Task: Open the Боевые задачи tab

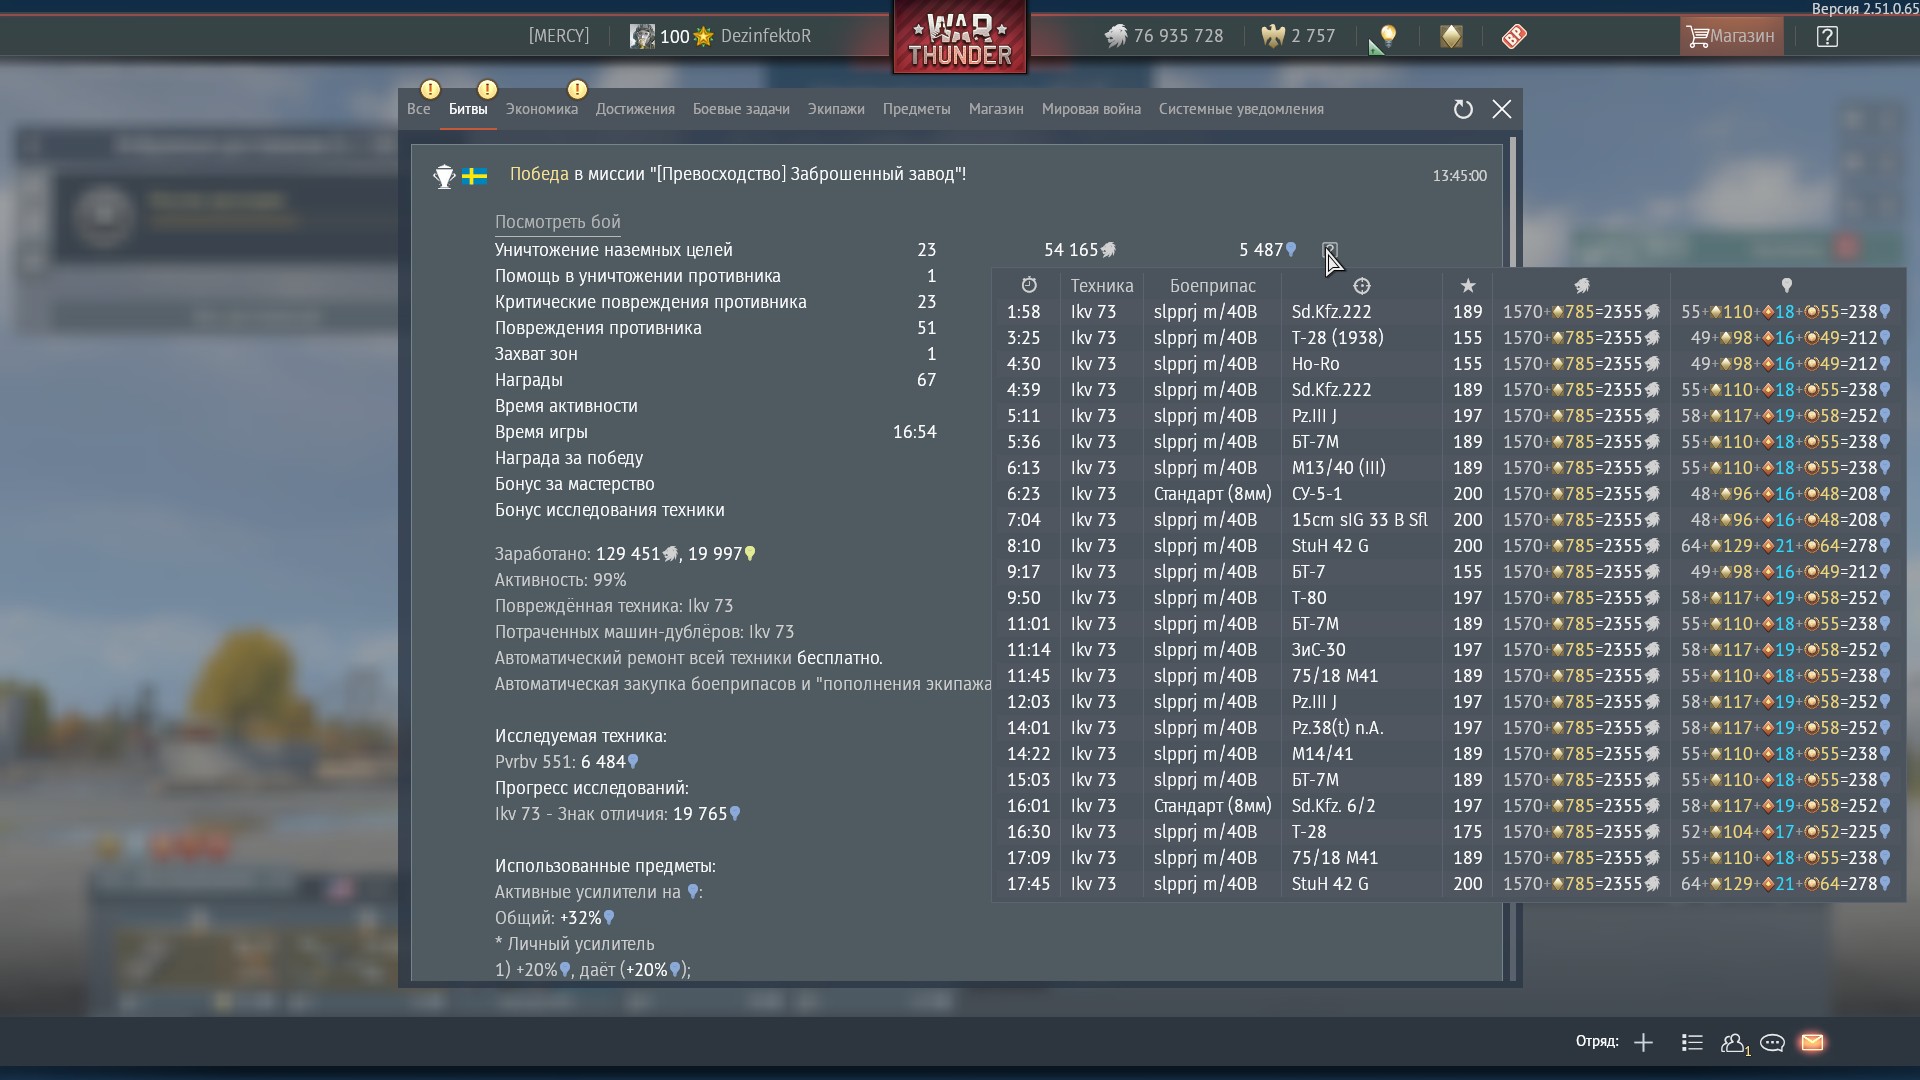Action: tap(741, 109)
